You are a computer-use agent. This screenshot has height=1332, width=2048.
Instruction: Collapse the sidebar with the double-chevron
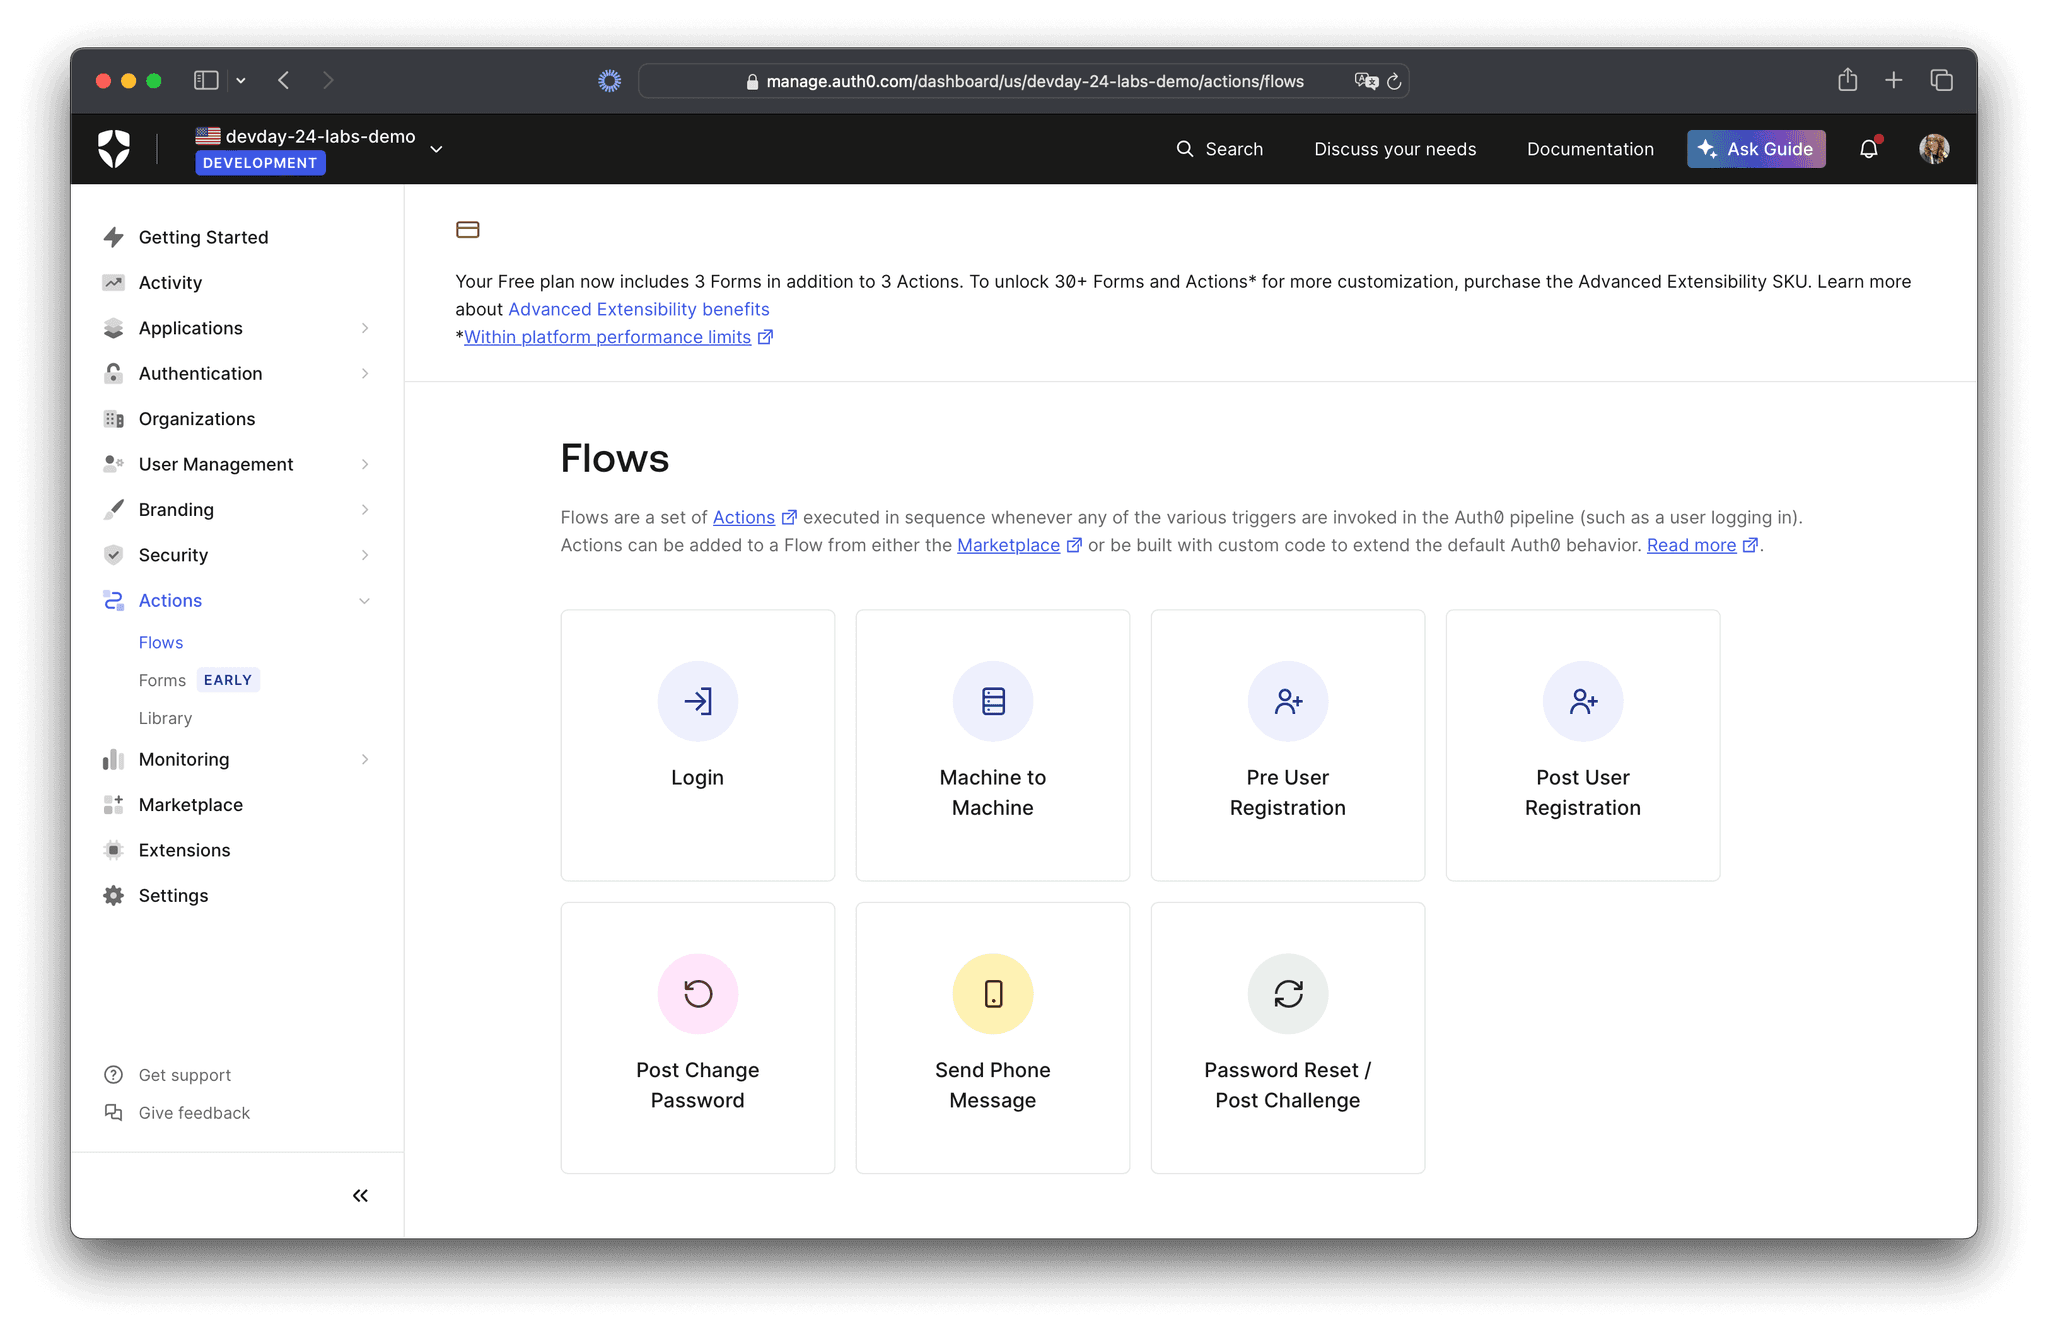(360, 1195)
